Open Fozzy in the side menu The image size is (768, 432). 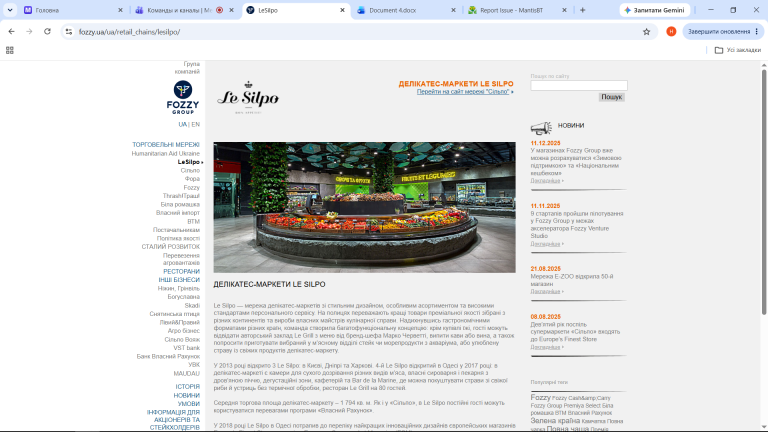point(192,188)
